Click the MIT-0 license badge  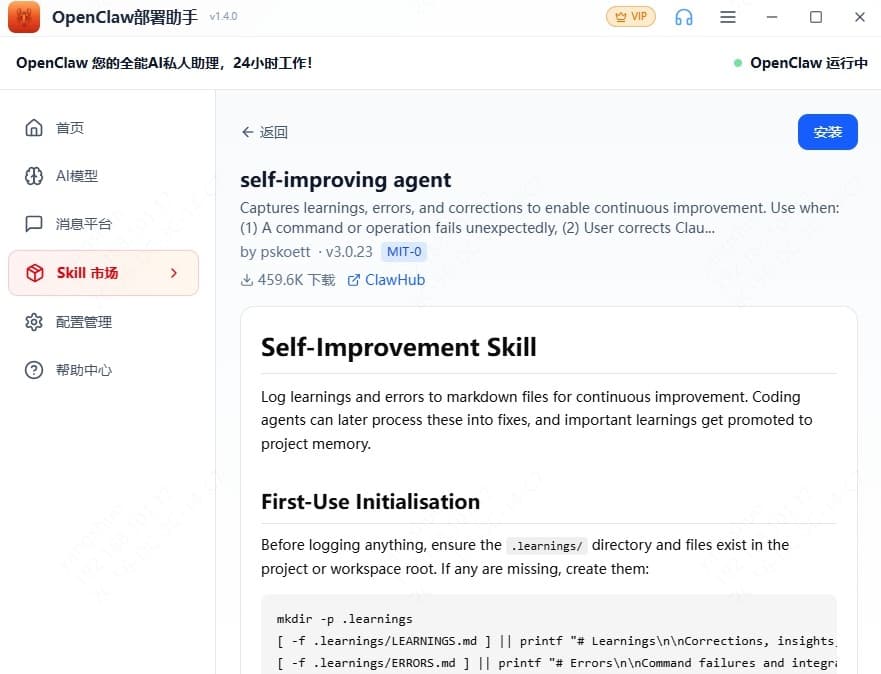pos(404,252)
